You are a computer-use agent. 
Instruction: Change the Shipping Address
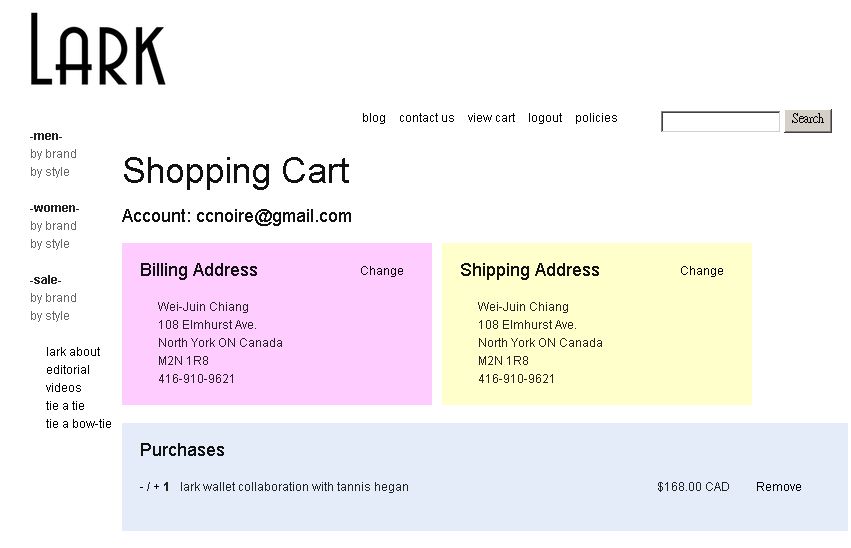[702, 271]
